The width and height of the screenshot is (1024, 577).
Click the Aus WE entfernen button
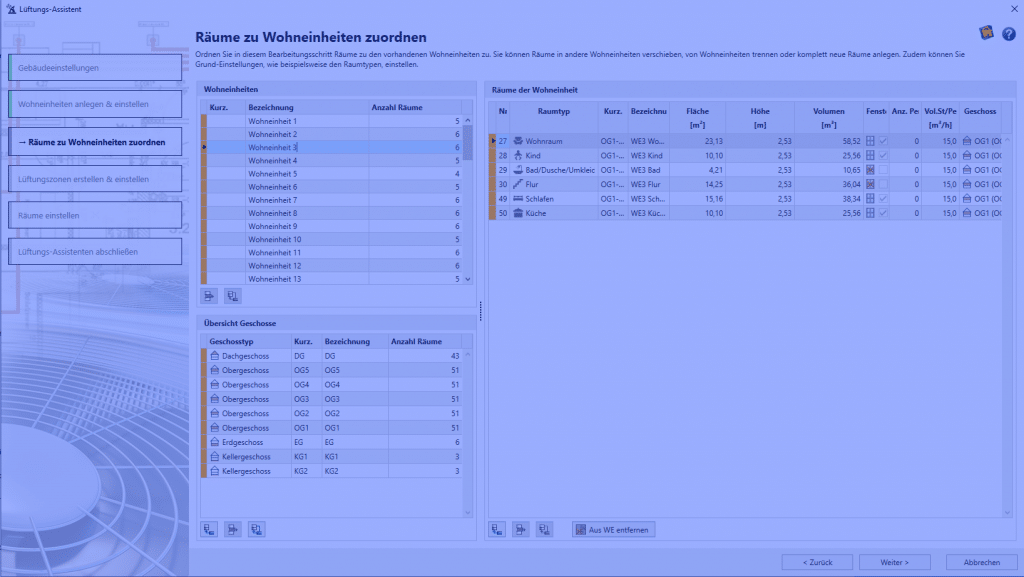614,529
